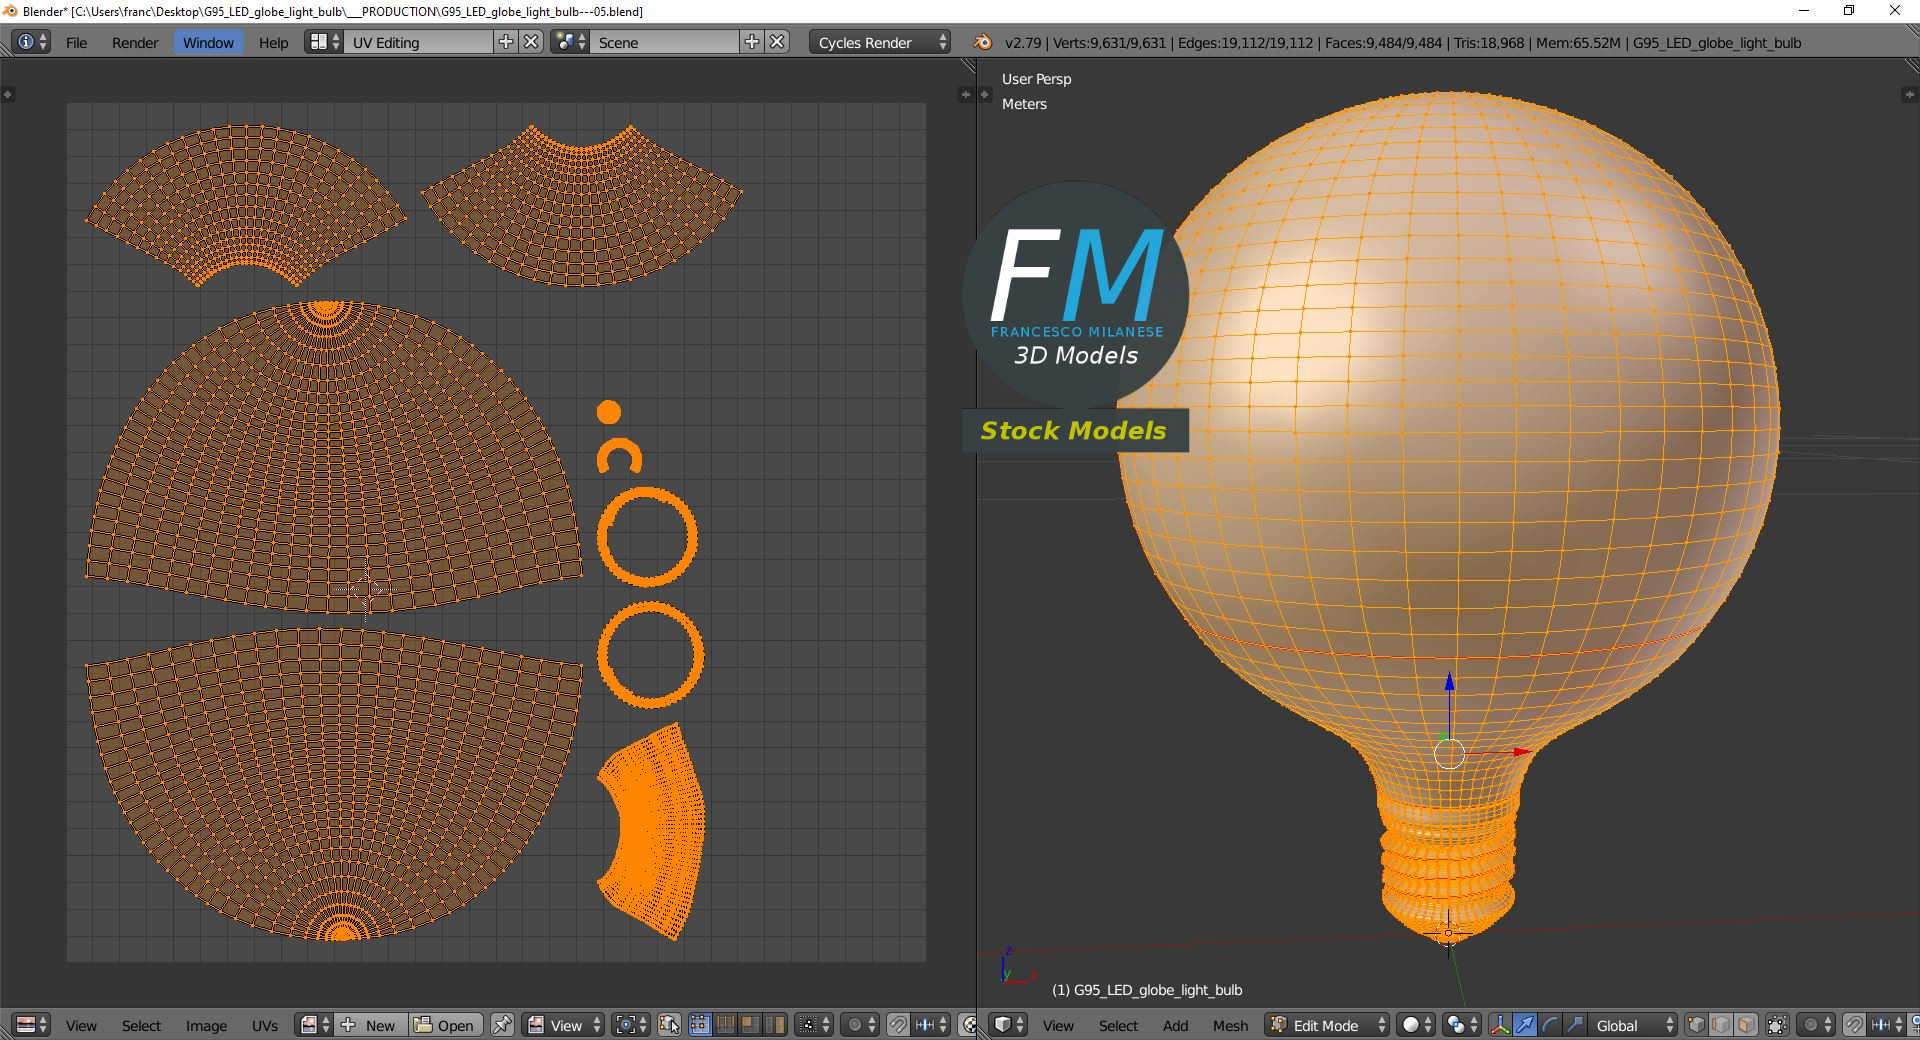This screenshot has height=1040, width=1920.
Task: Add a new scene
Action: point(752,42)
